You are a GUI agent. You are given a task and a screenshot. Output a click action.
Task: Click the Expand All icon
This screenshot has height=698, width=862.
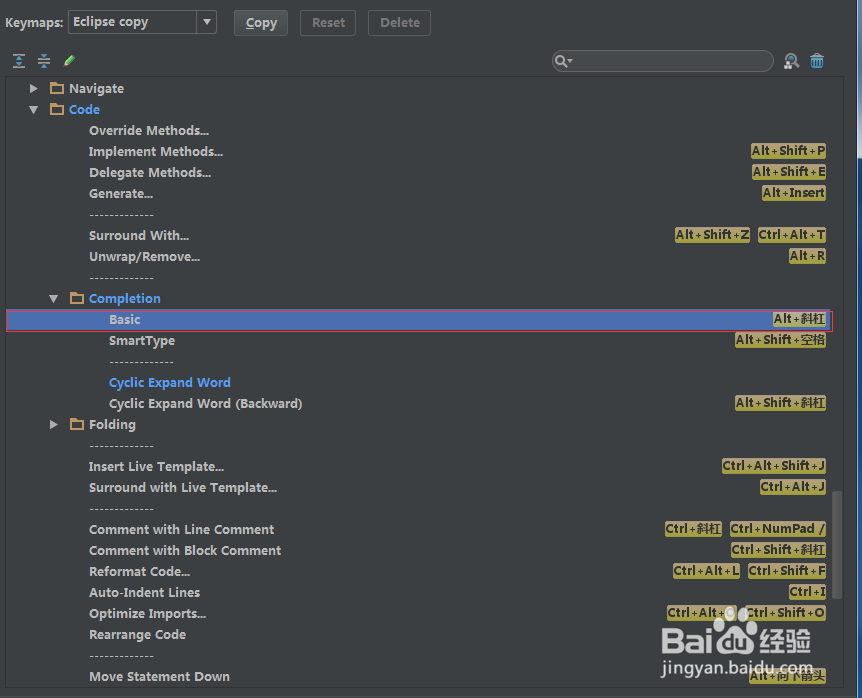[19, 60]
